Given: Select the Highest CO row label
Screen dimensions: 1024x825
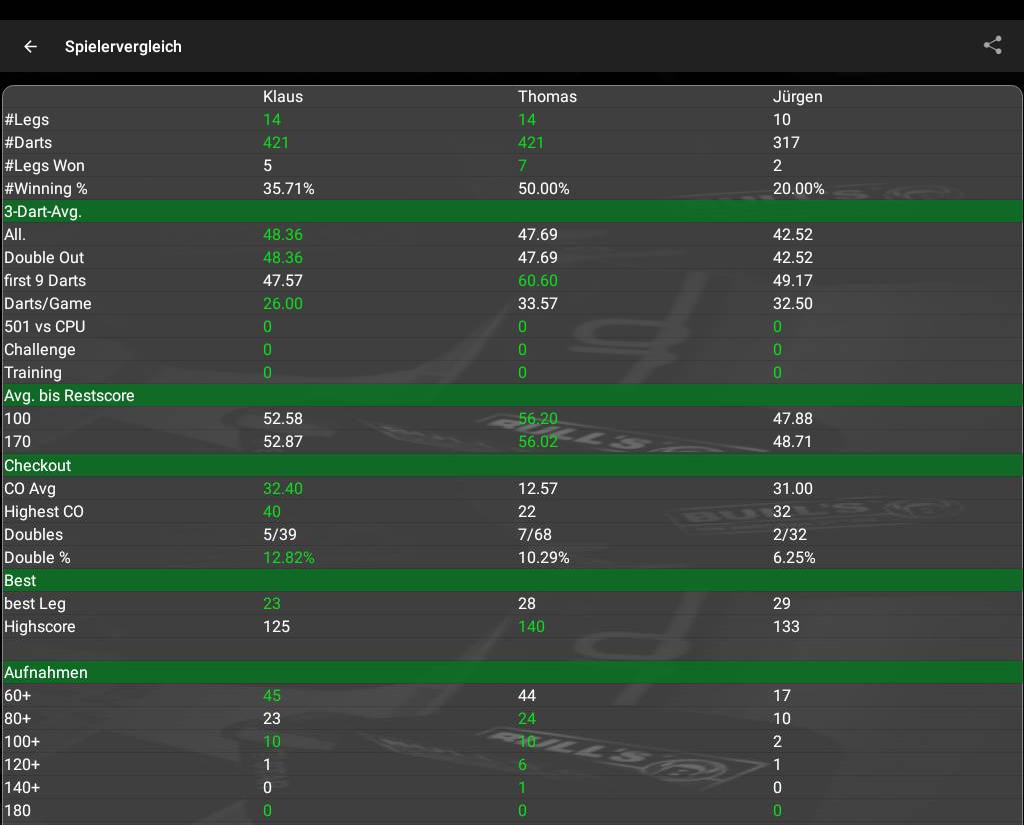Looking at the screenshot, I should pos(44,512).
